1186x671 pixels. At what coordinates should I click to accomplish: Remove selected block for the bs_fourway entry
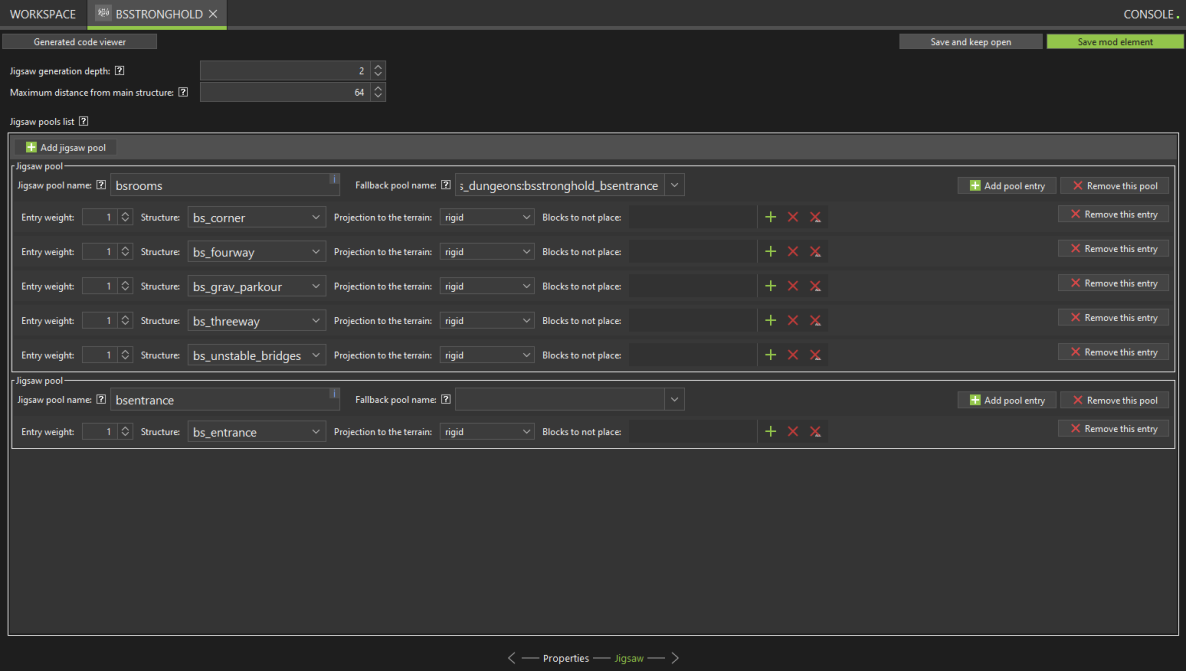pos(793,251)
